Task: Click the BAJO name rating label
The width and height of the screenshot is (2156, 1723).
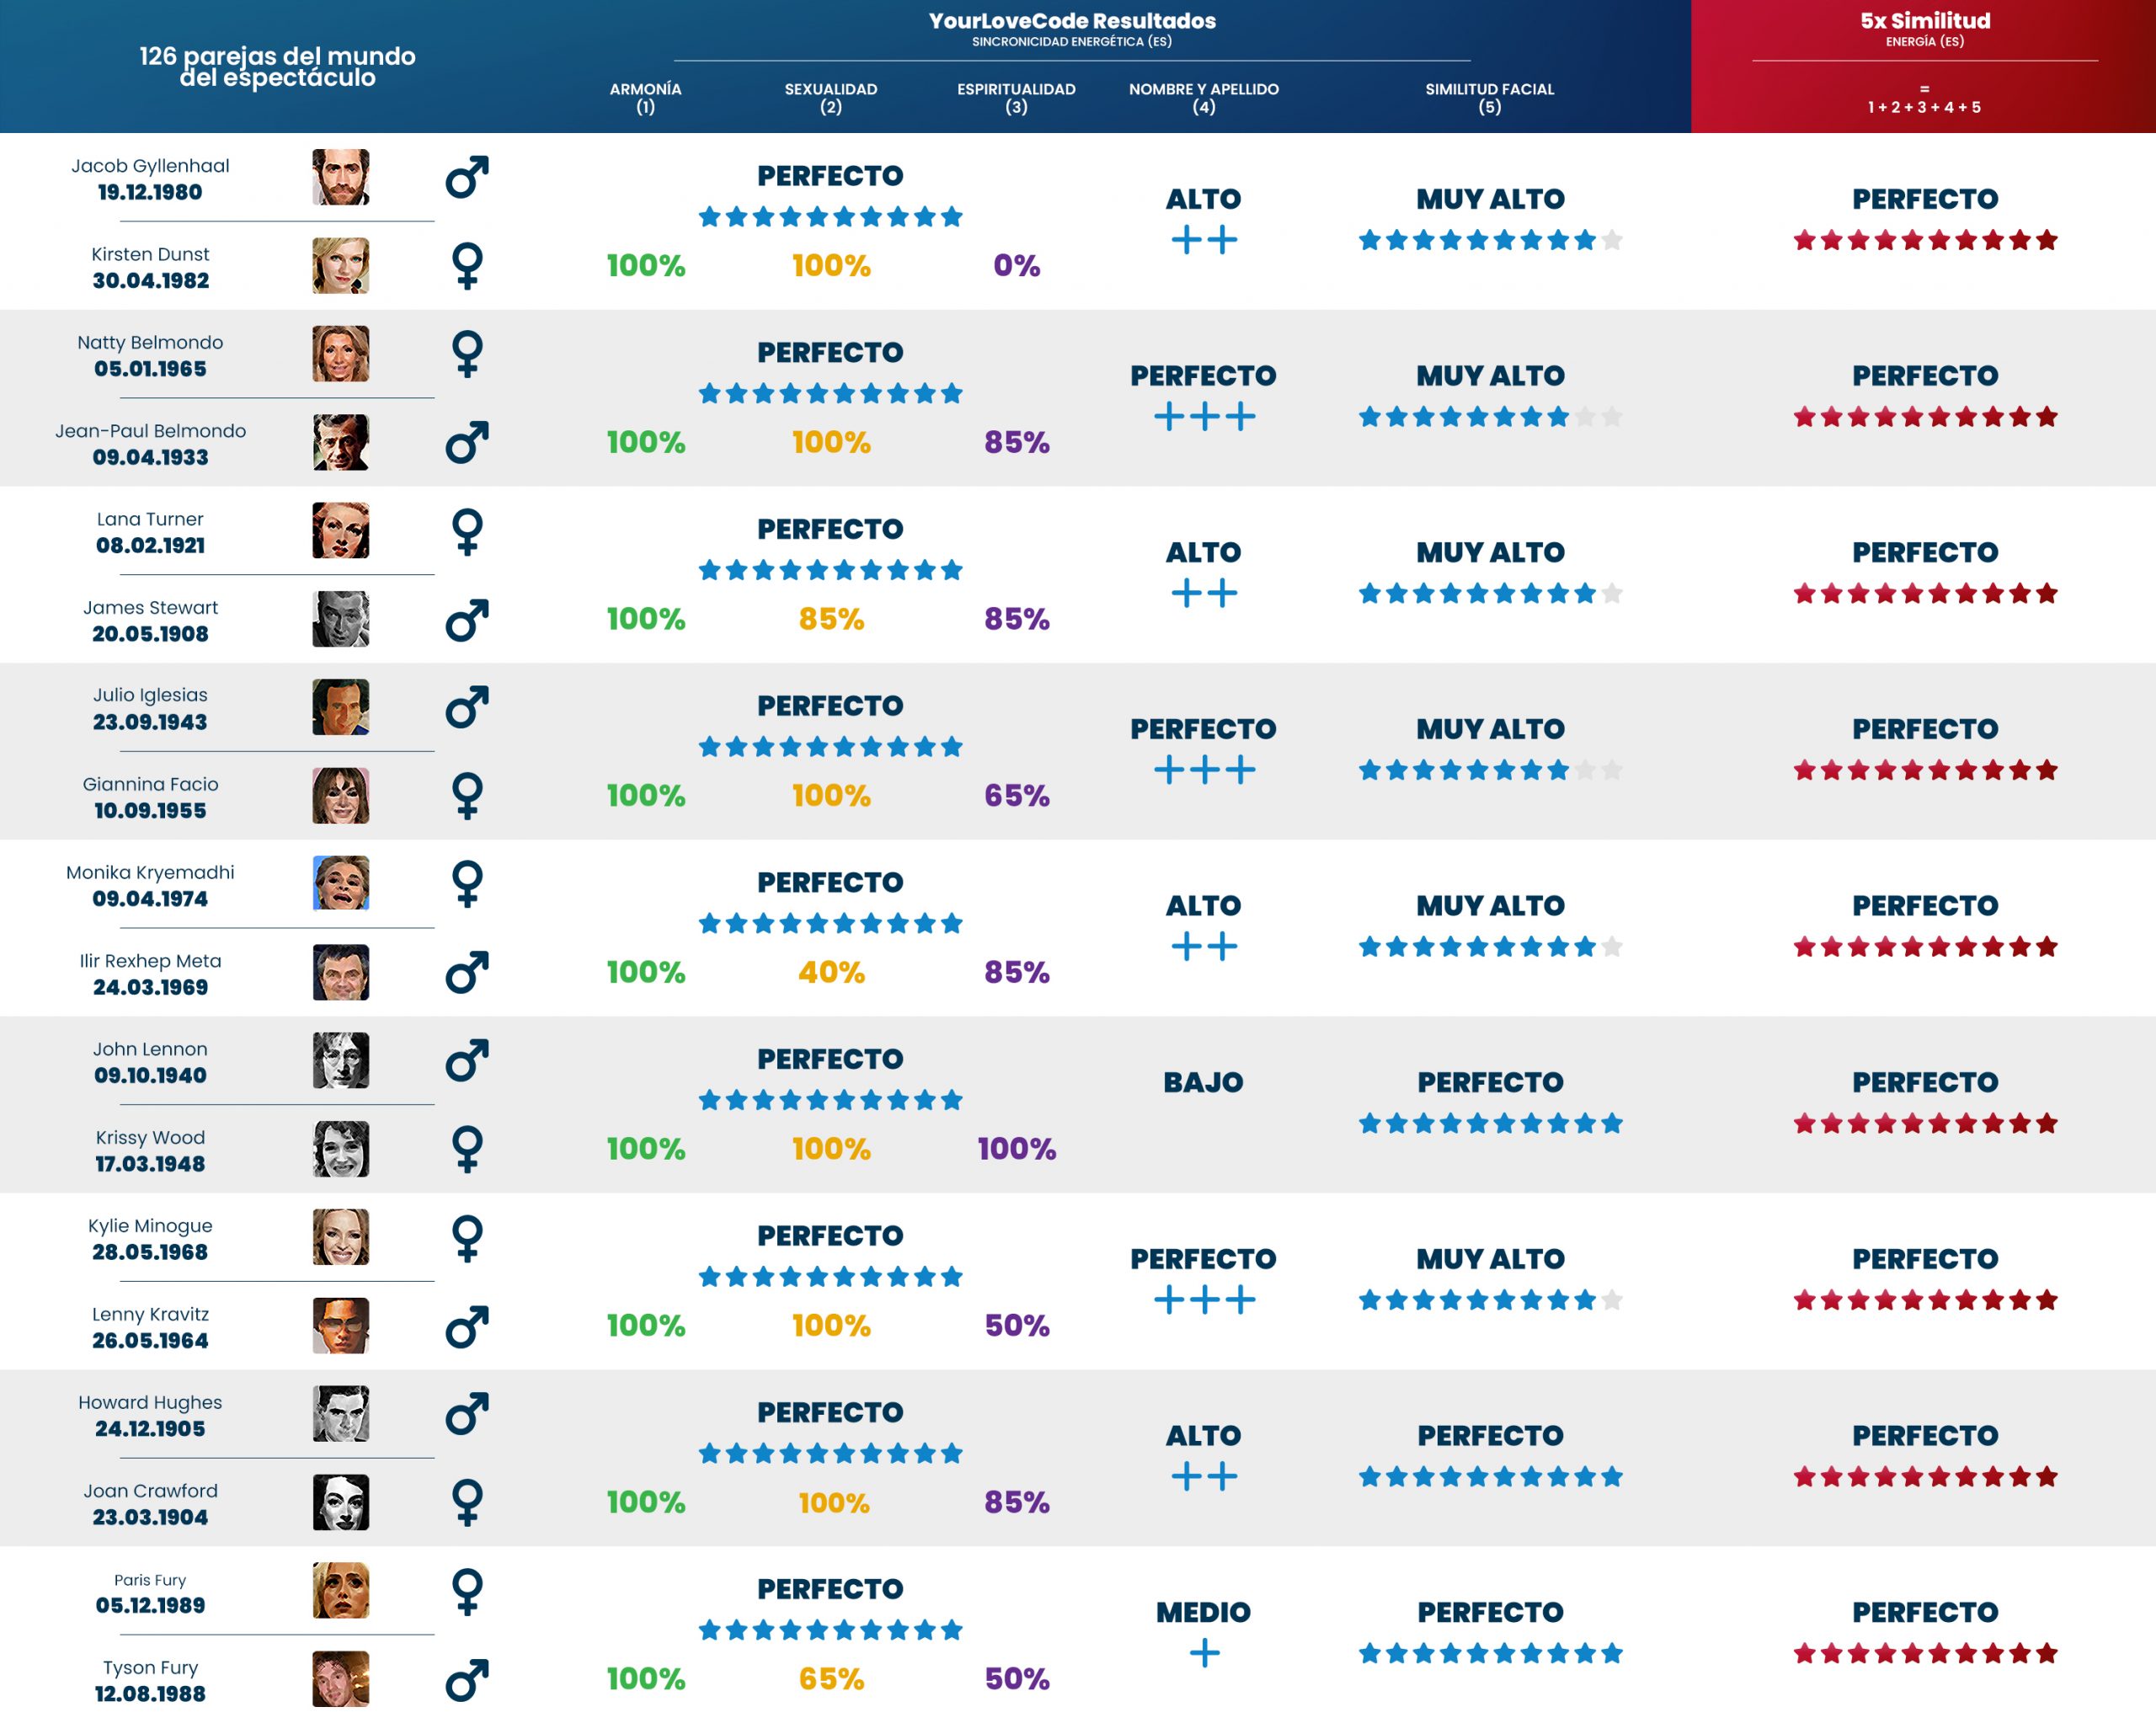Action: tap(1203, 1082)
